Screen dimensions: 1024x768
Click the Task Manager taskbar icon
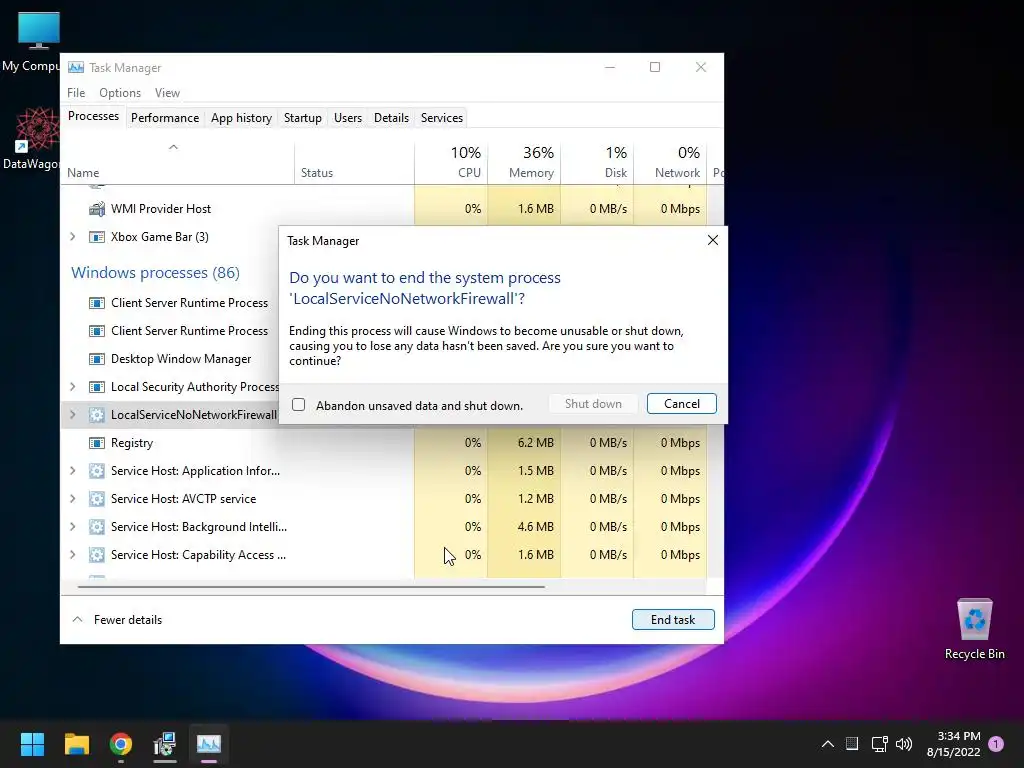(209, 744)
